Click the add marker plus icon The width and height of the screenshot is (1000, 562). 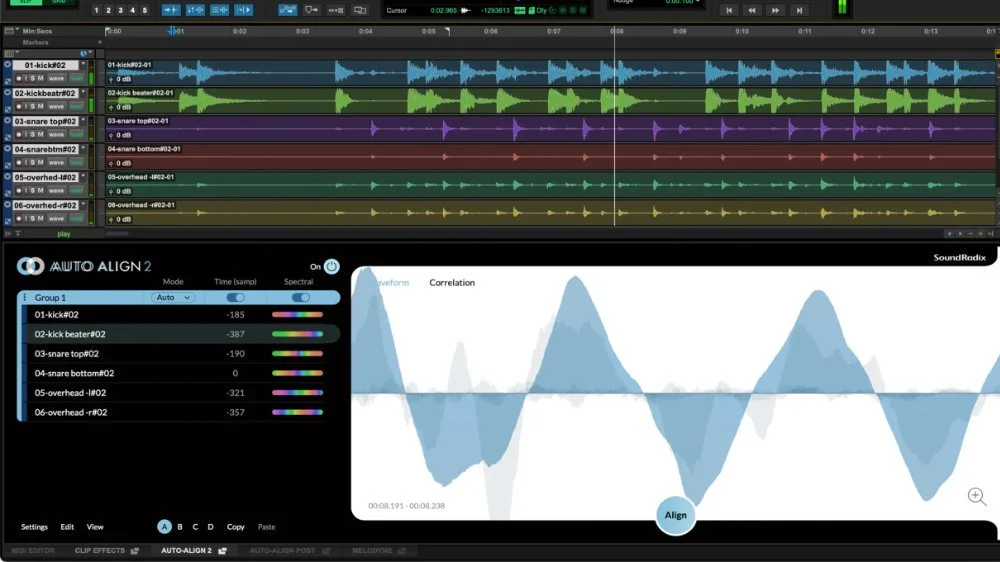(99, 42)
